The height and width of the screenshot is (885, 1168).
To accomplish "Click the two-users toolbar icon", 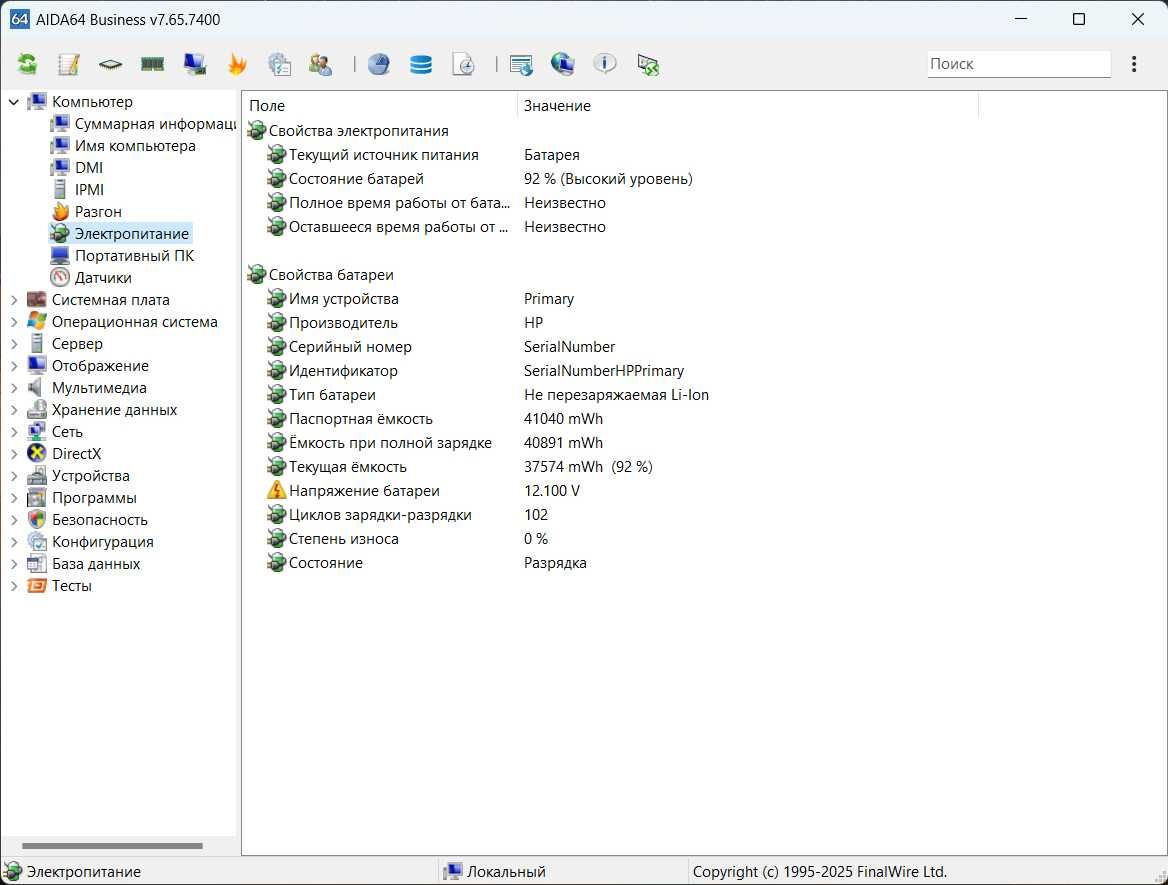I will (321, 64).
